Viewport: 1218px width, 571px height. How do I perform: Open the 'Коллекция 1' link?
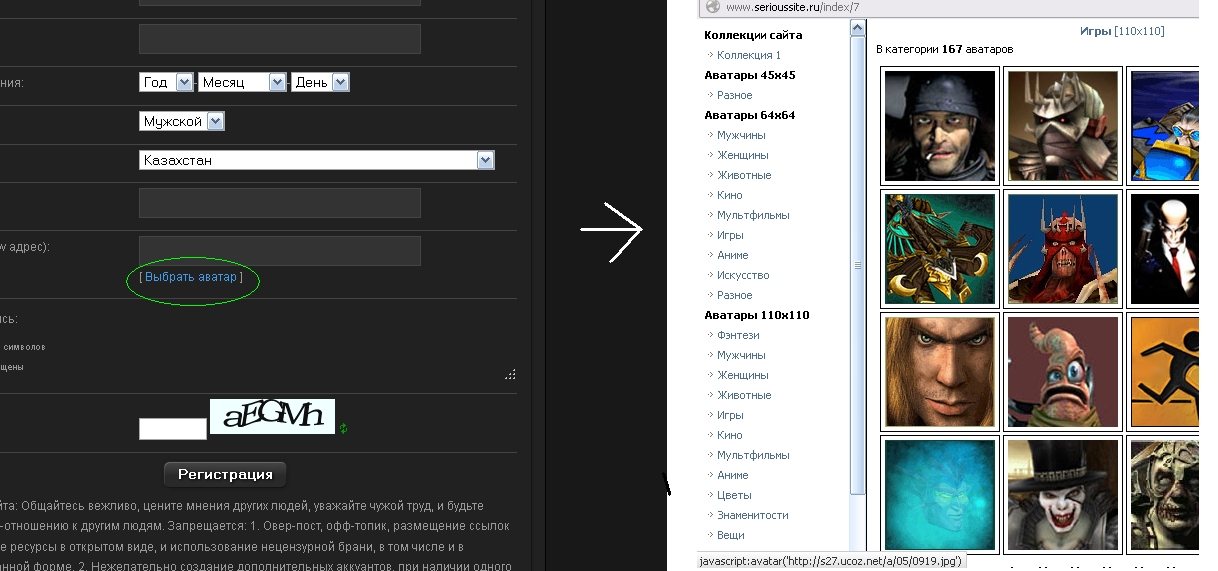749,55
